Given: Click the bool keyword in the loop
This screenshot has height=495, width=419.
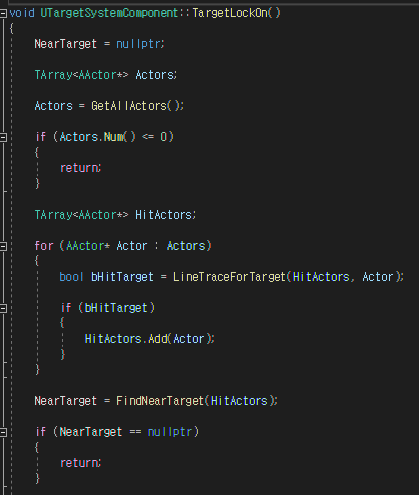Looking at the screenshot, I should pos(71,277).
